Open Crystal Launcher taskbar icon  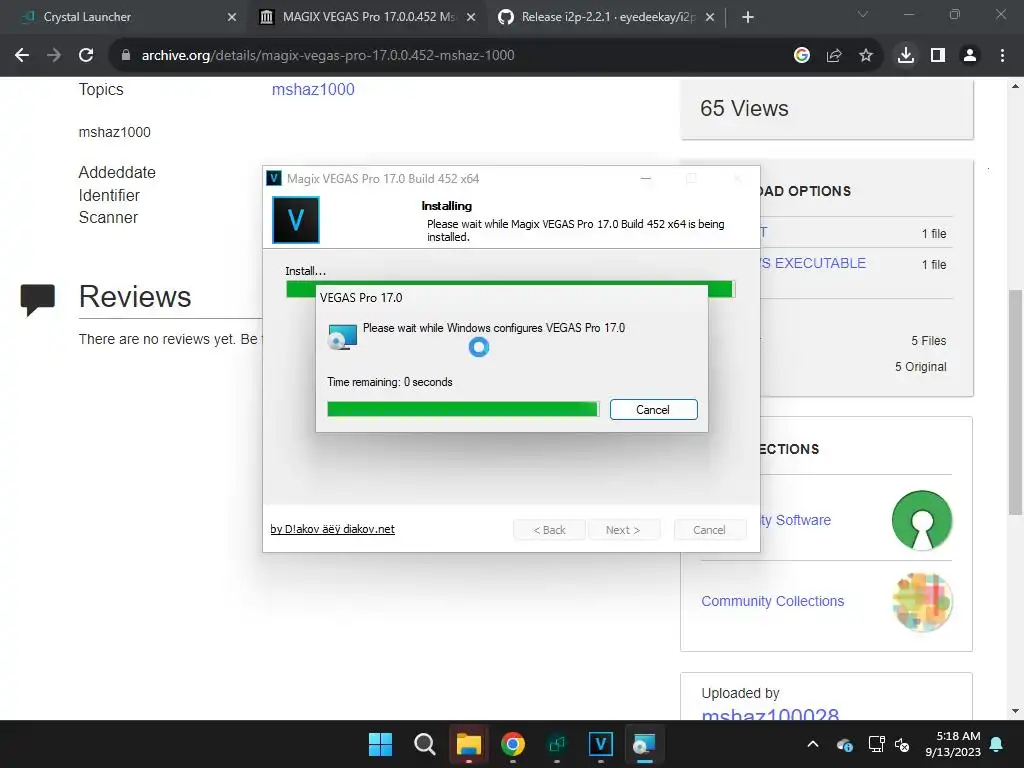pos(557,744)
